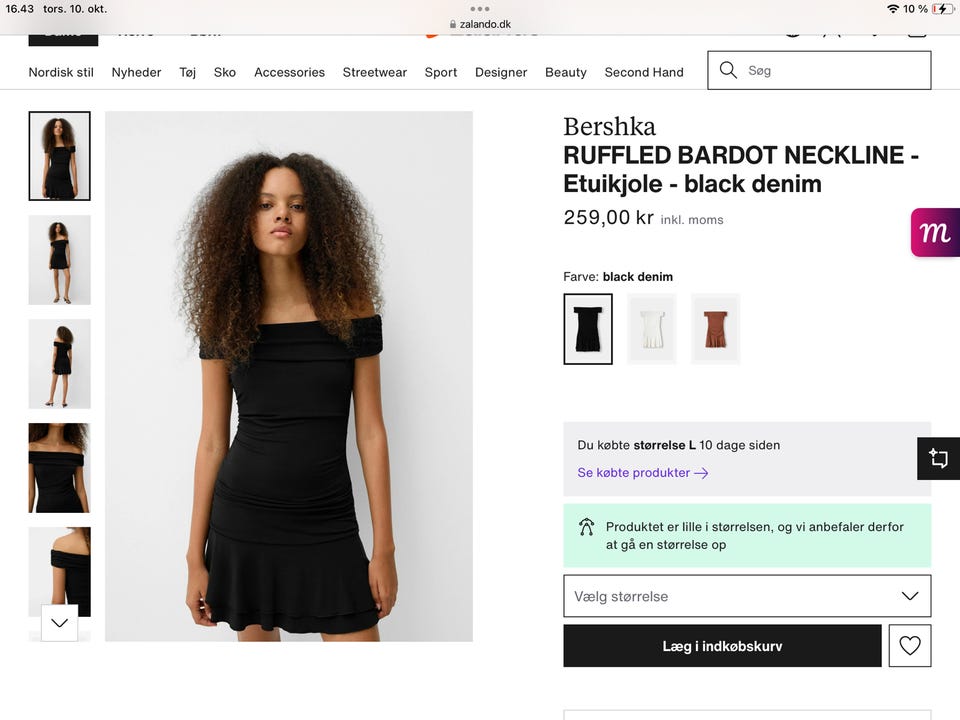Open the purple floating side widget
960x720 pixels.
pos(936,233)
